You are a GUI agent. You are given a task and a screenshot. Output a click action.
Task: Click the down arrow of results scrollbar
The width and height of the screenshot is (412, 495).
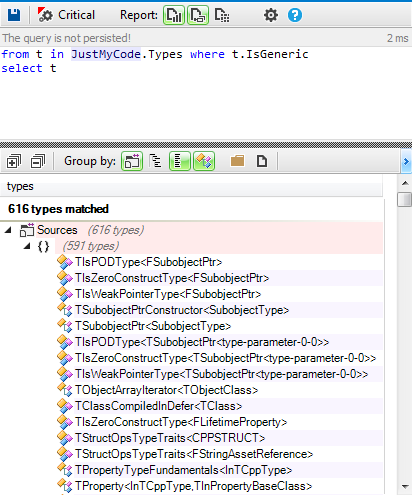click(405, 487)
